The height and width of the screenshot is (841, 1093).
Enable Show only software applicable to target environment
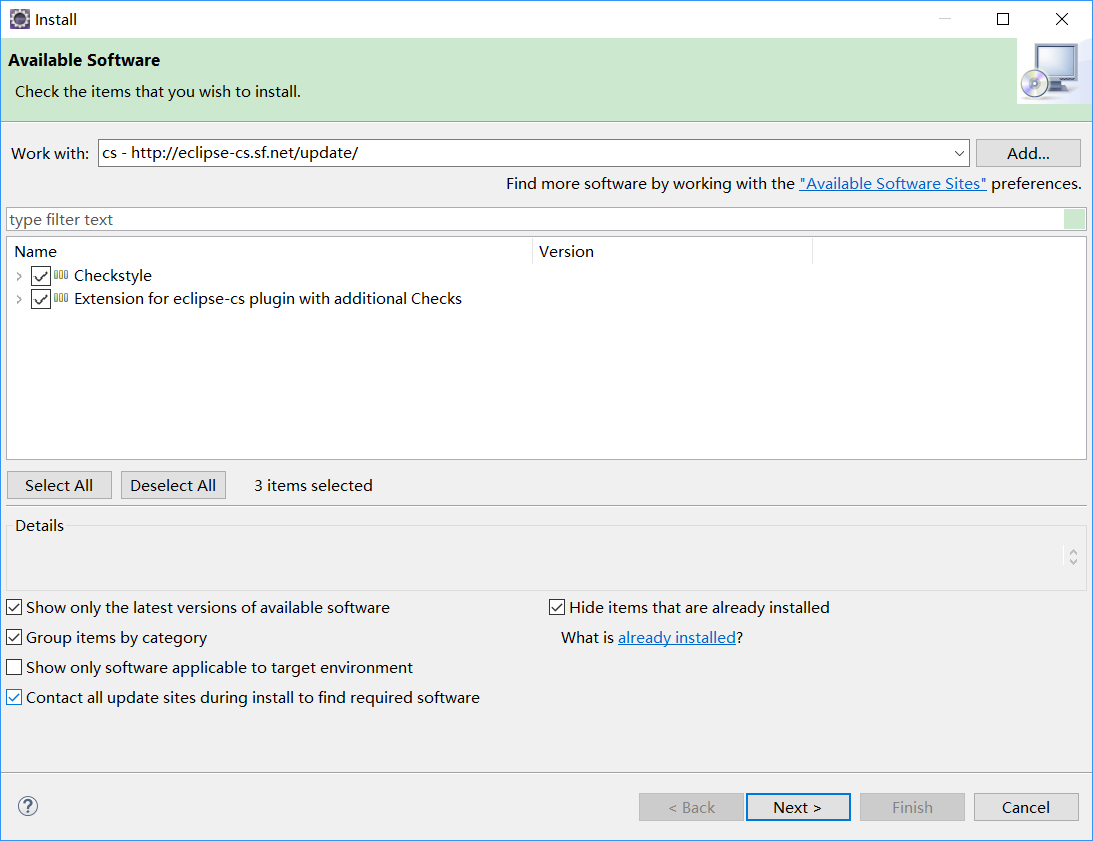[14, 667]
